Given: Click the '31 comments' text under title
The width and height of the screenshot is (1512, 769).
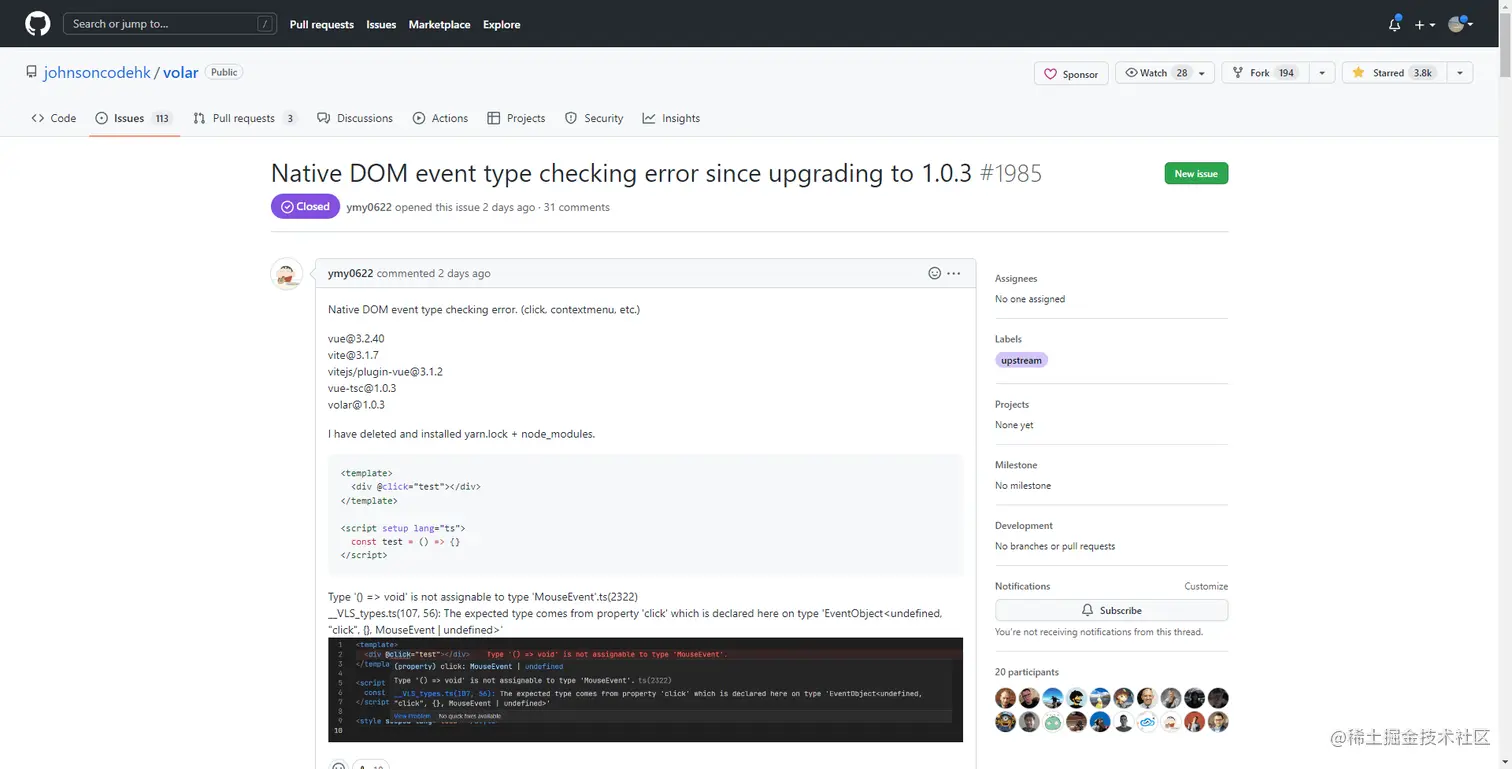Looking at the screenshot, I should coord(576,207).
